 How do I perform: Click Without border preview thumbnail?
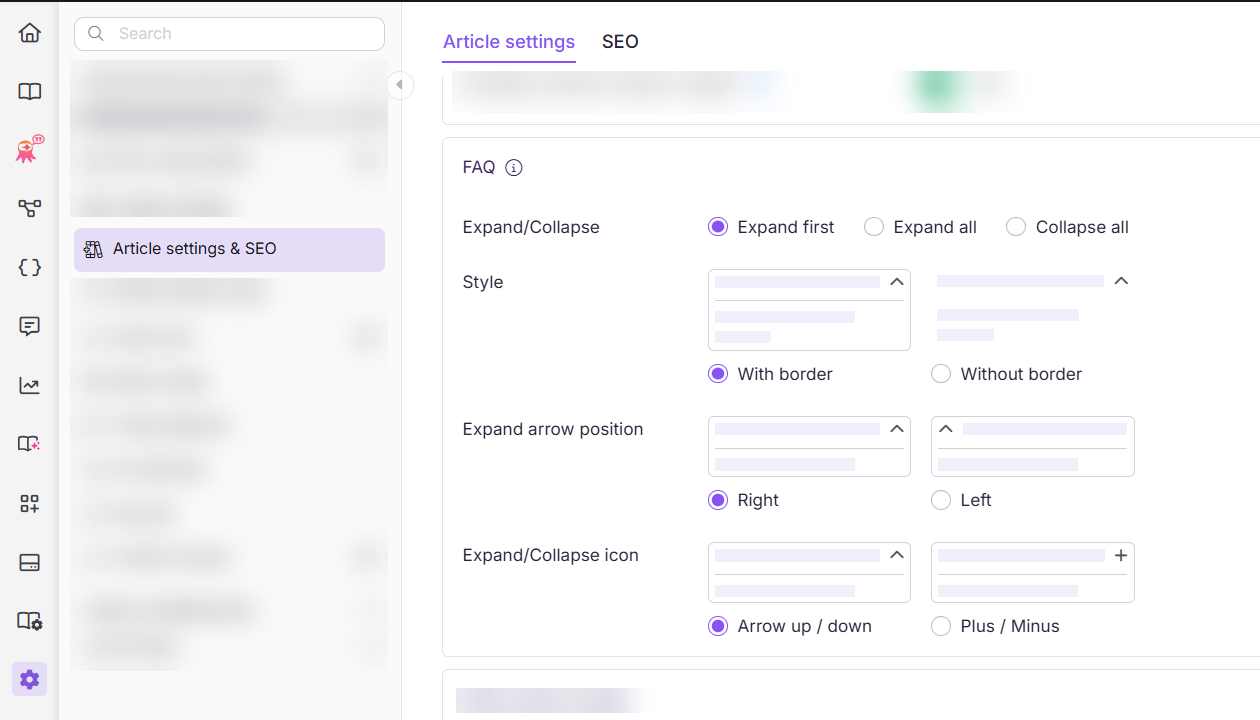tap(1033, 310)
